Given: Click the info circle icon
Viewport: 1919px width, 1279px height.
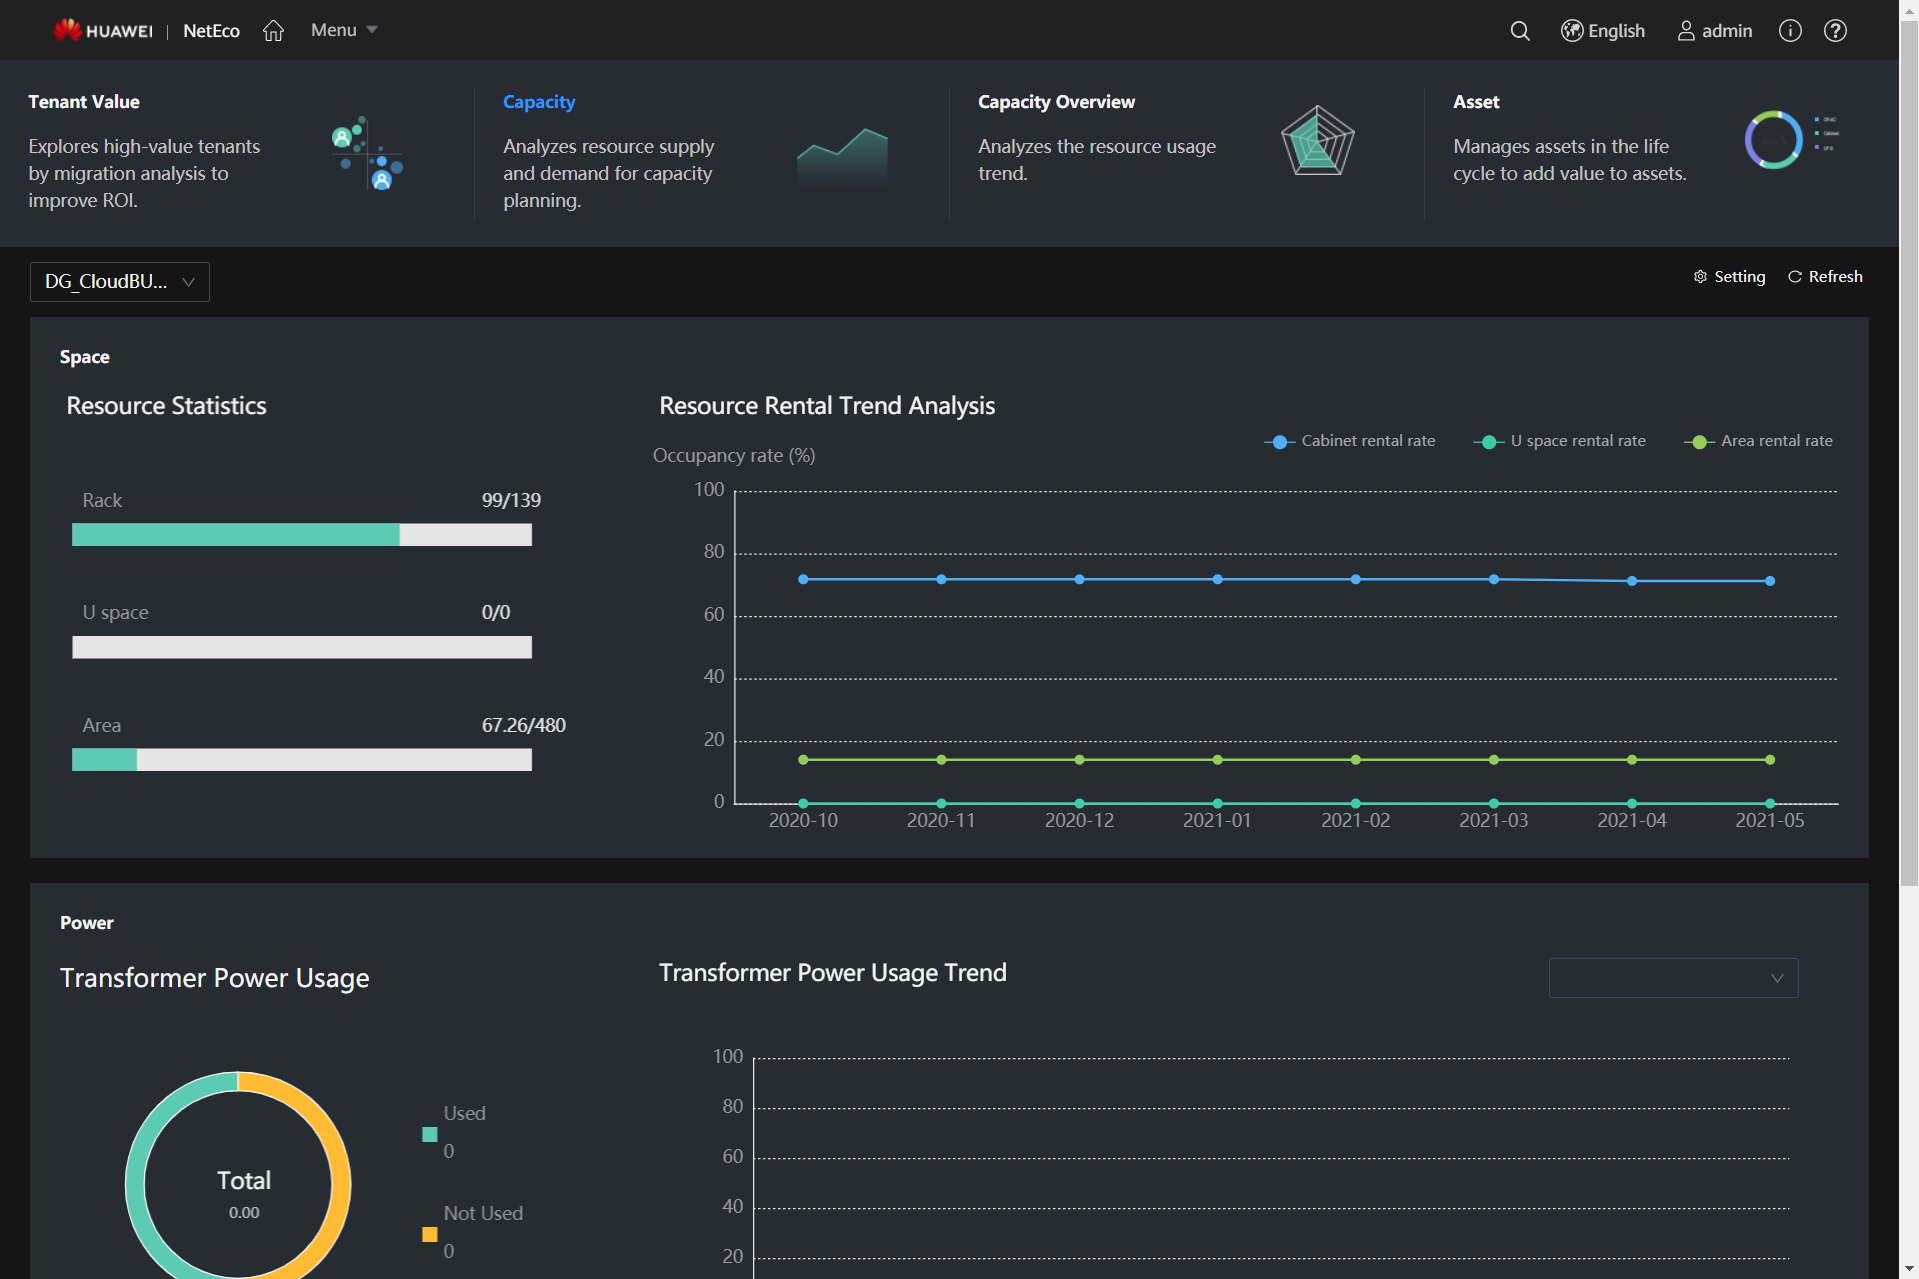Looking at the screenshot, I should (x=1789, y=31).
